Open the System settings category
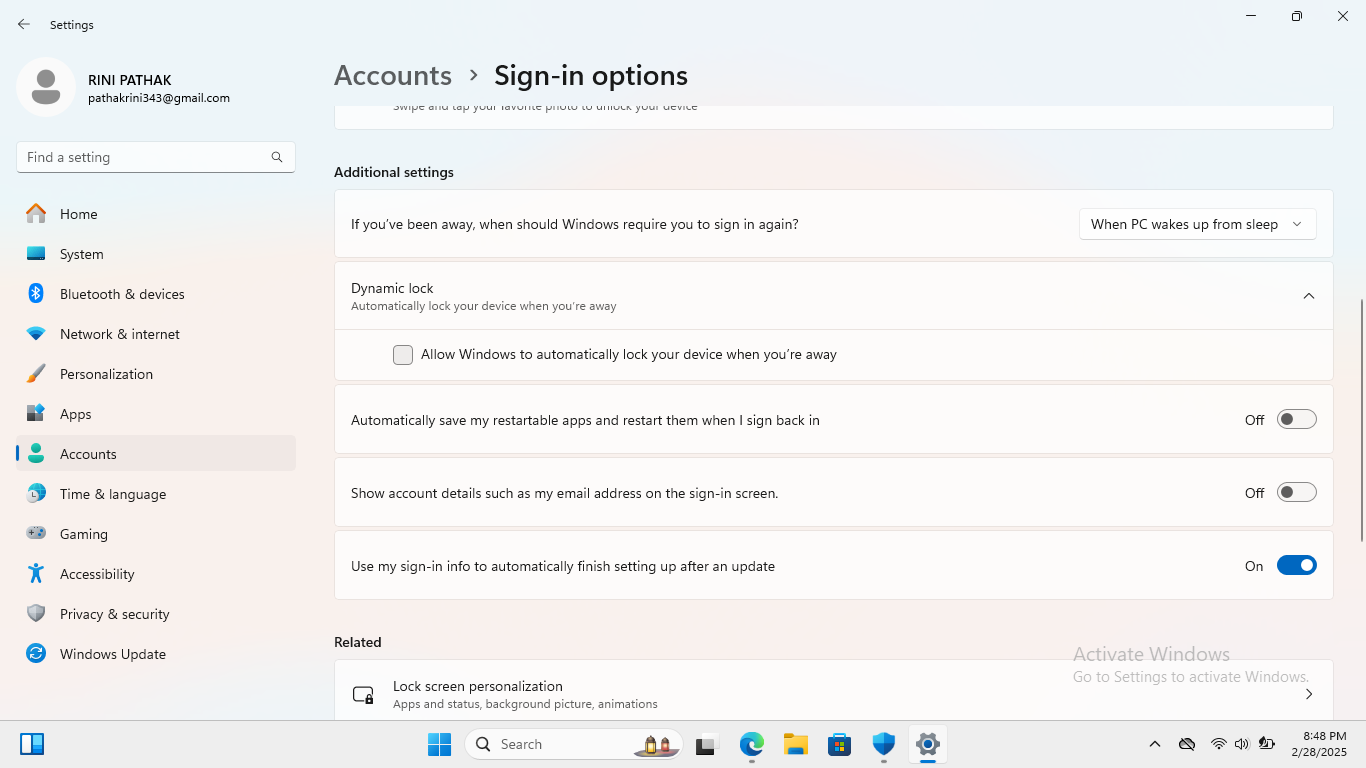The image size is (1366, 768). click(x=156, y=254)
